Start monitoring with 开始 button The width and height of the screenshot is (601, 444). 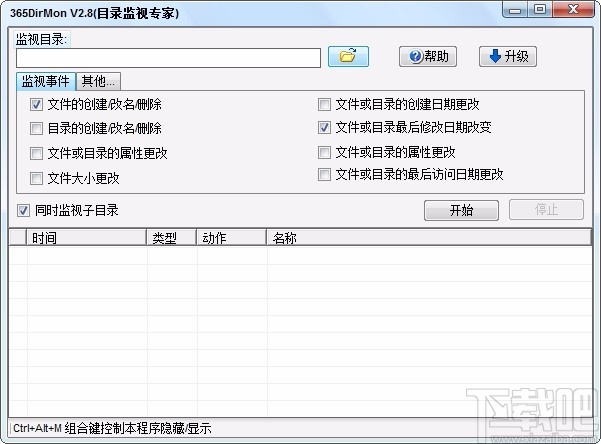(x=461, y=210)
